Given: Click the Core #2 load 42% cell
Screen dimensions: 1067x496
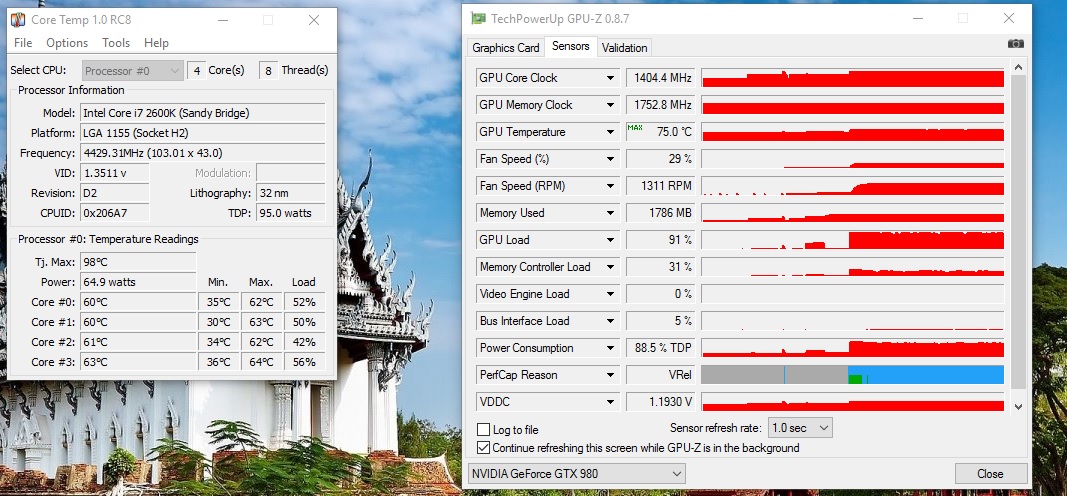Looking at the screenshot, I should click(304, 342).
